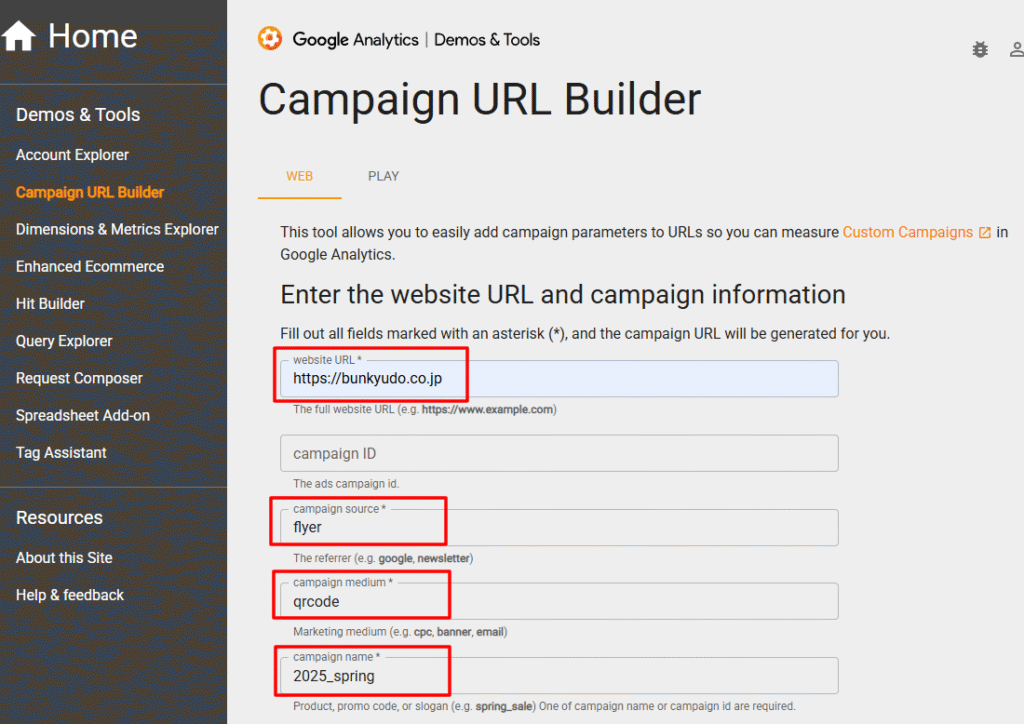Click the account sign-in icon
The image size is (1024, 724).
[x=1016, y=49]
